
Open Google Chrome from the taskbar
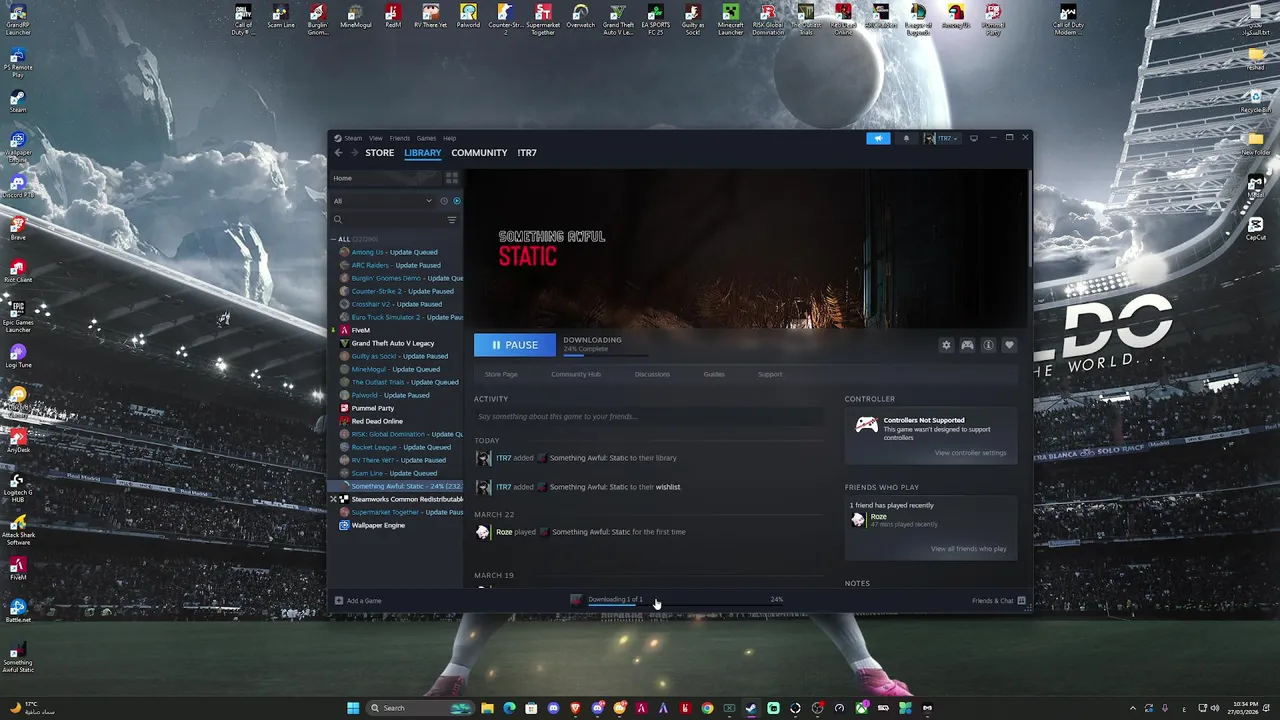707,708
